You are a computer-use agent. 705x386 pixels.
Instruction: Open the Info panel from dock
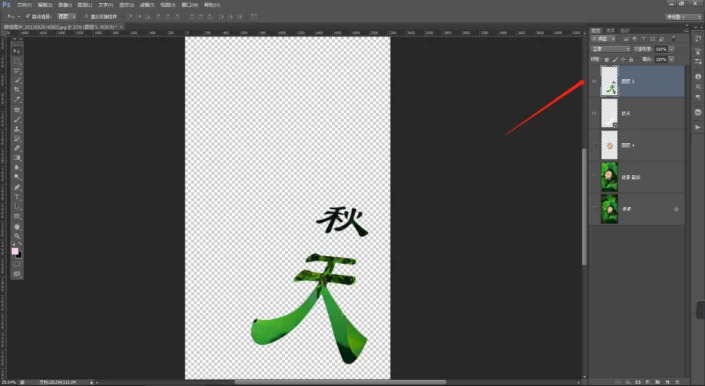pyautogui.click(x=698, y=76)
